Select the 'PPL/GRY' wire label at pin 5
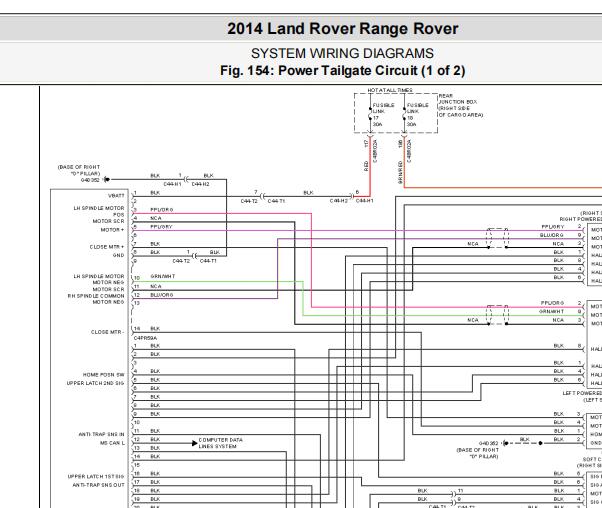 [x=161, y=227]
